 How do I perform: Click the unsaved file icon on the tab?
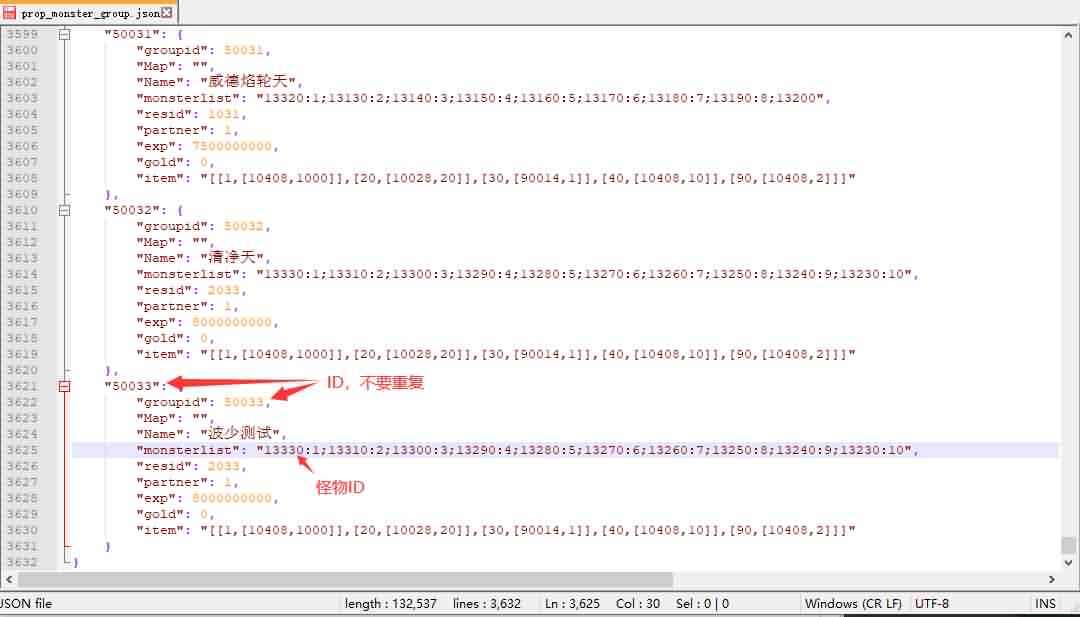coord(10,13)
